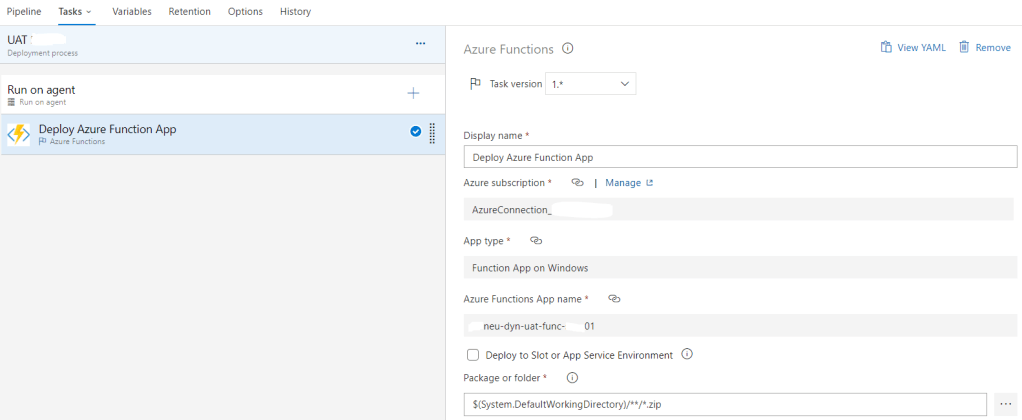The height and width of the screenshot is (420, 1022).
Task: Click the link icon beside Azure subscription
Action: coord(577,183)
